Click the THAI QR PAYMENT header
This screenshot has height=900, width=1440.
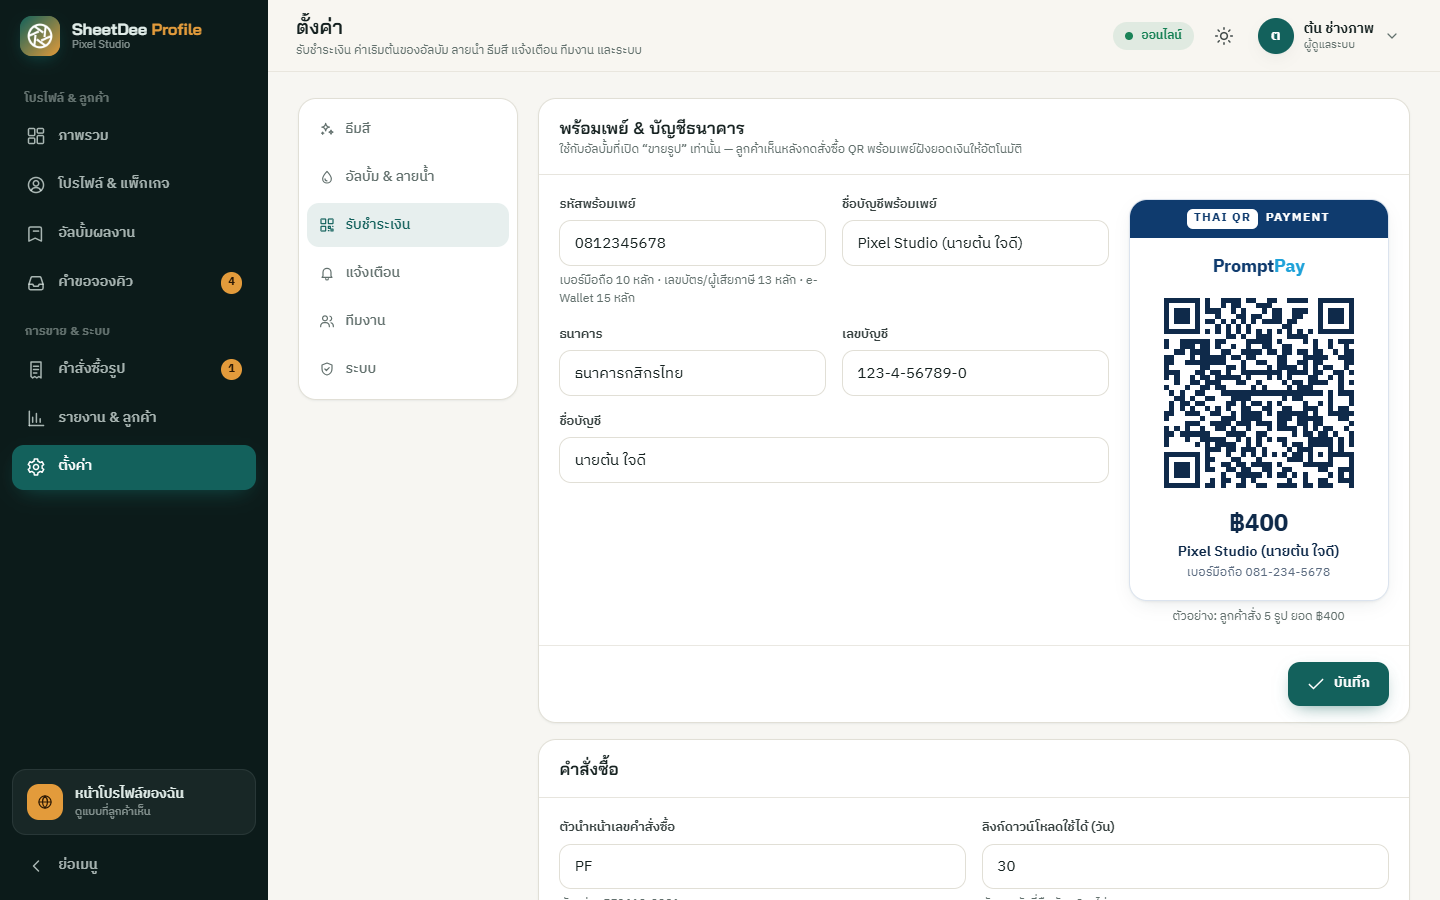pos(1259,218)
